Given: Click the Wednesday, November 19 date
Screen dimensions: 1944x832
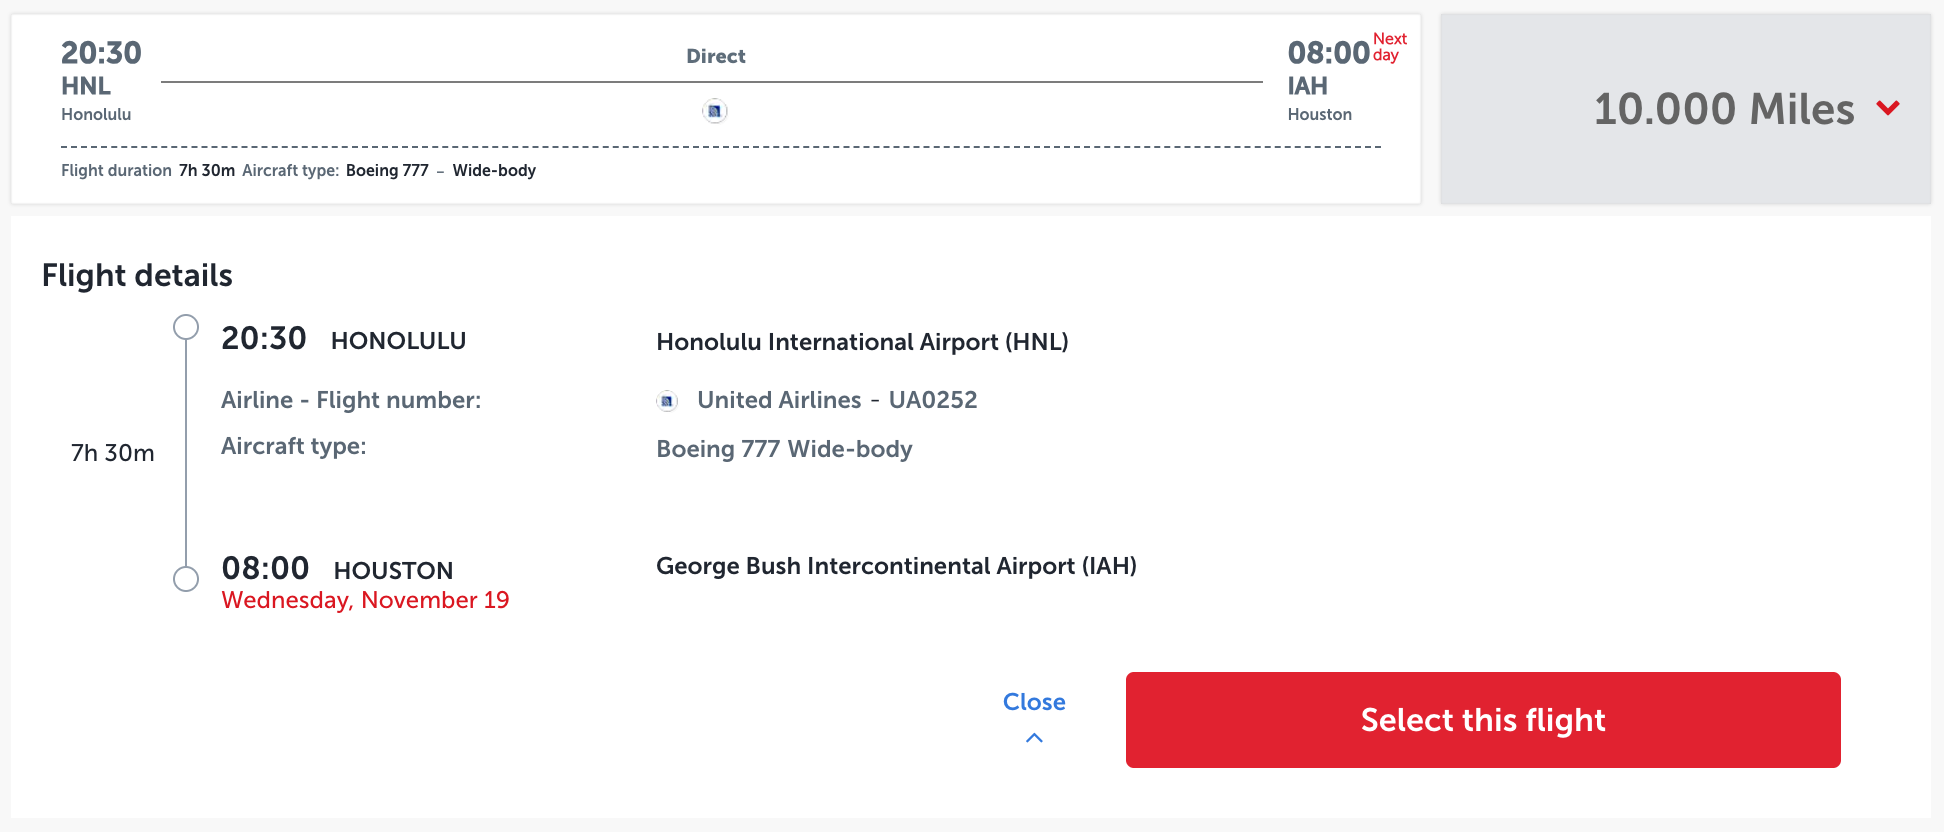Looking at the screenshot, I should (x=365, y=600).
